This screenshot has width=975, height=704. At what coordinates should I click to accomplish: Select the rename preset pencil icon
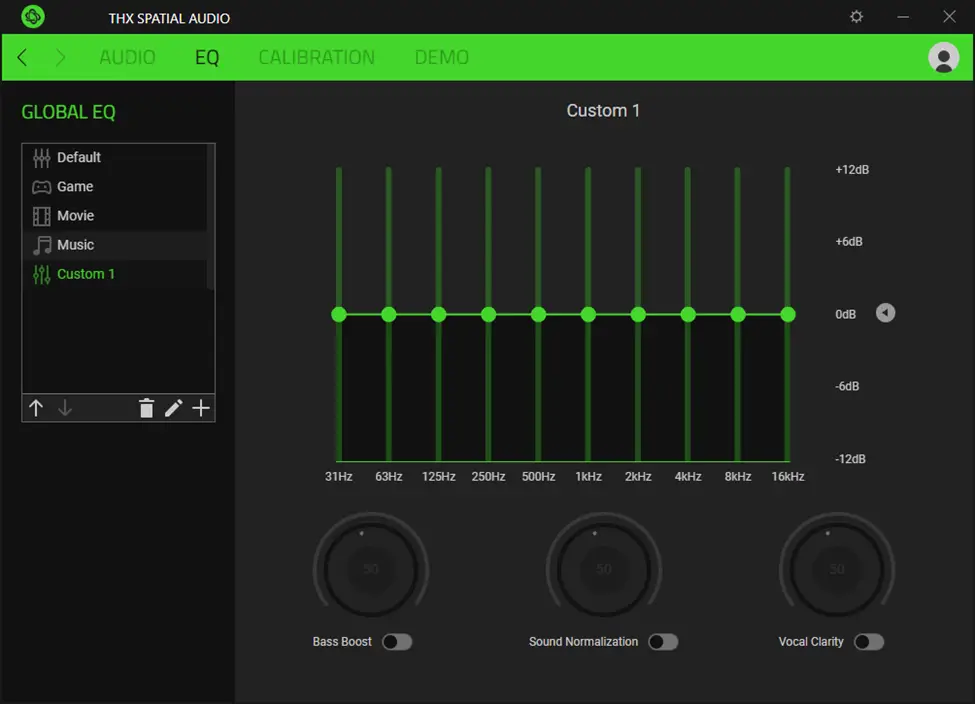pyautogui.click(x=173, y=408)
